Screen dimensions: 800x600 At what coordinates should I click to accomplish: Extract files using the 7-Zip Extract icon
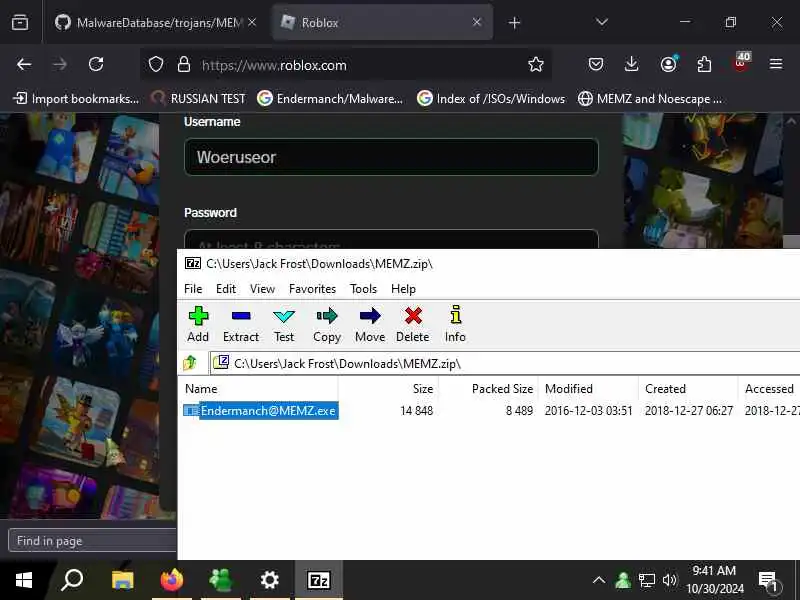tap(241, 324)
